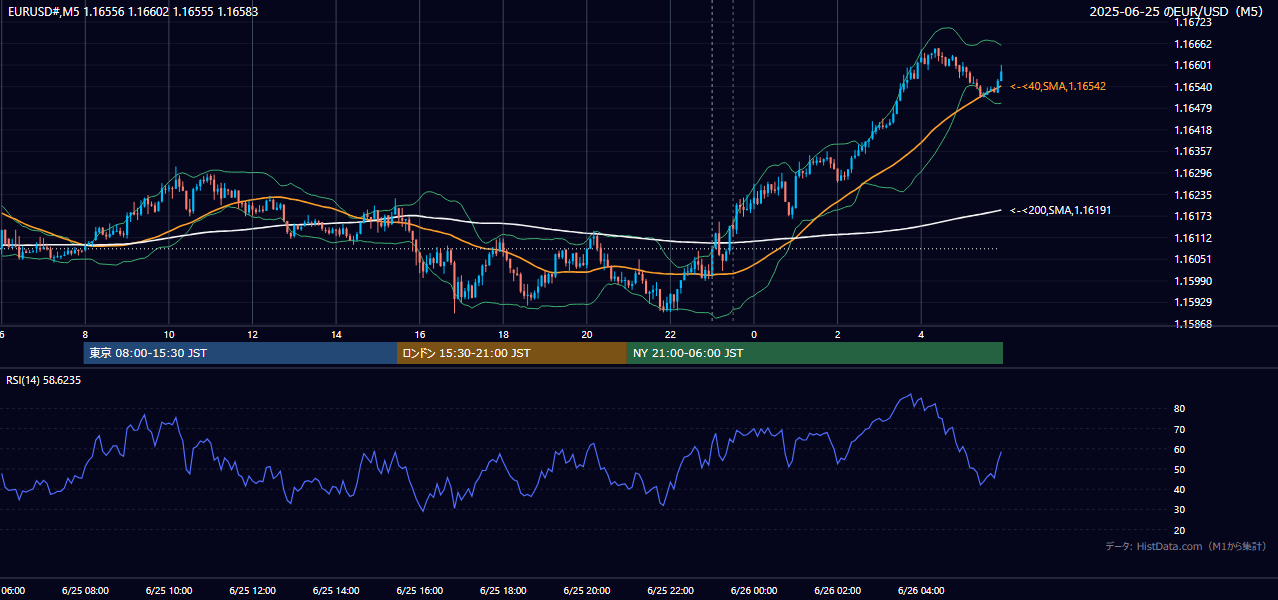Click the 6/26 04:00 date label
Image resolution: width=1278 pixels, height=600 pixels.
[922, 591]
